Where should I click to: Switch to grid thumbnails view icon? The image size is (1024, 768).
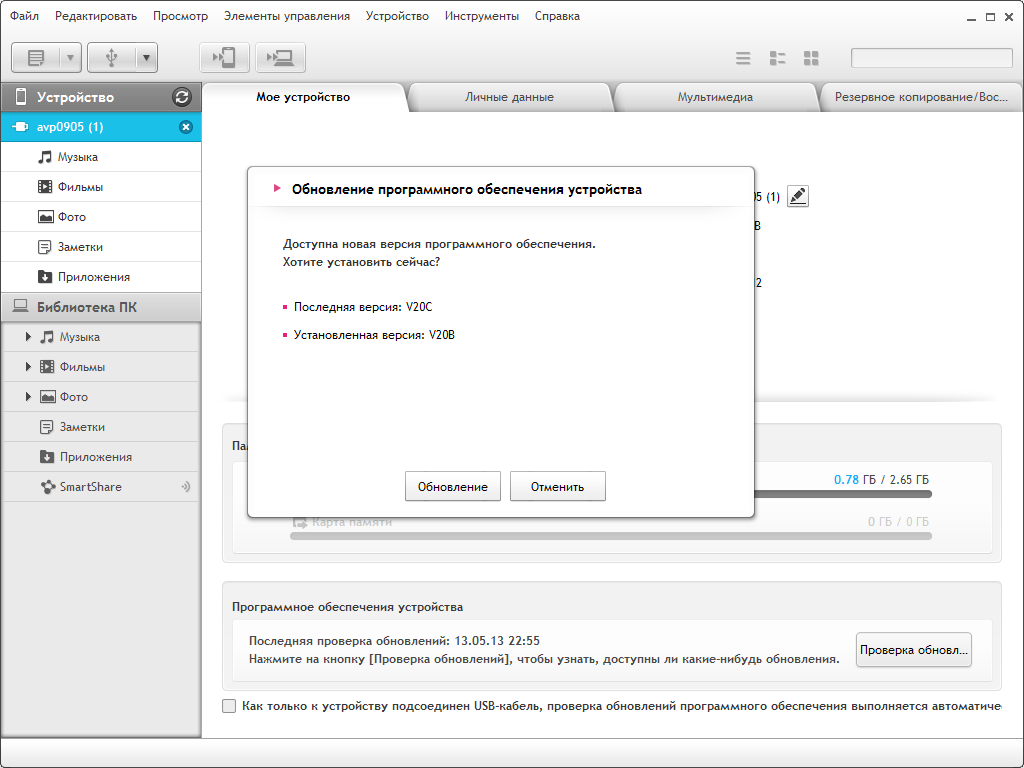(x=811, y=58)
